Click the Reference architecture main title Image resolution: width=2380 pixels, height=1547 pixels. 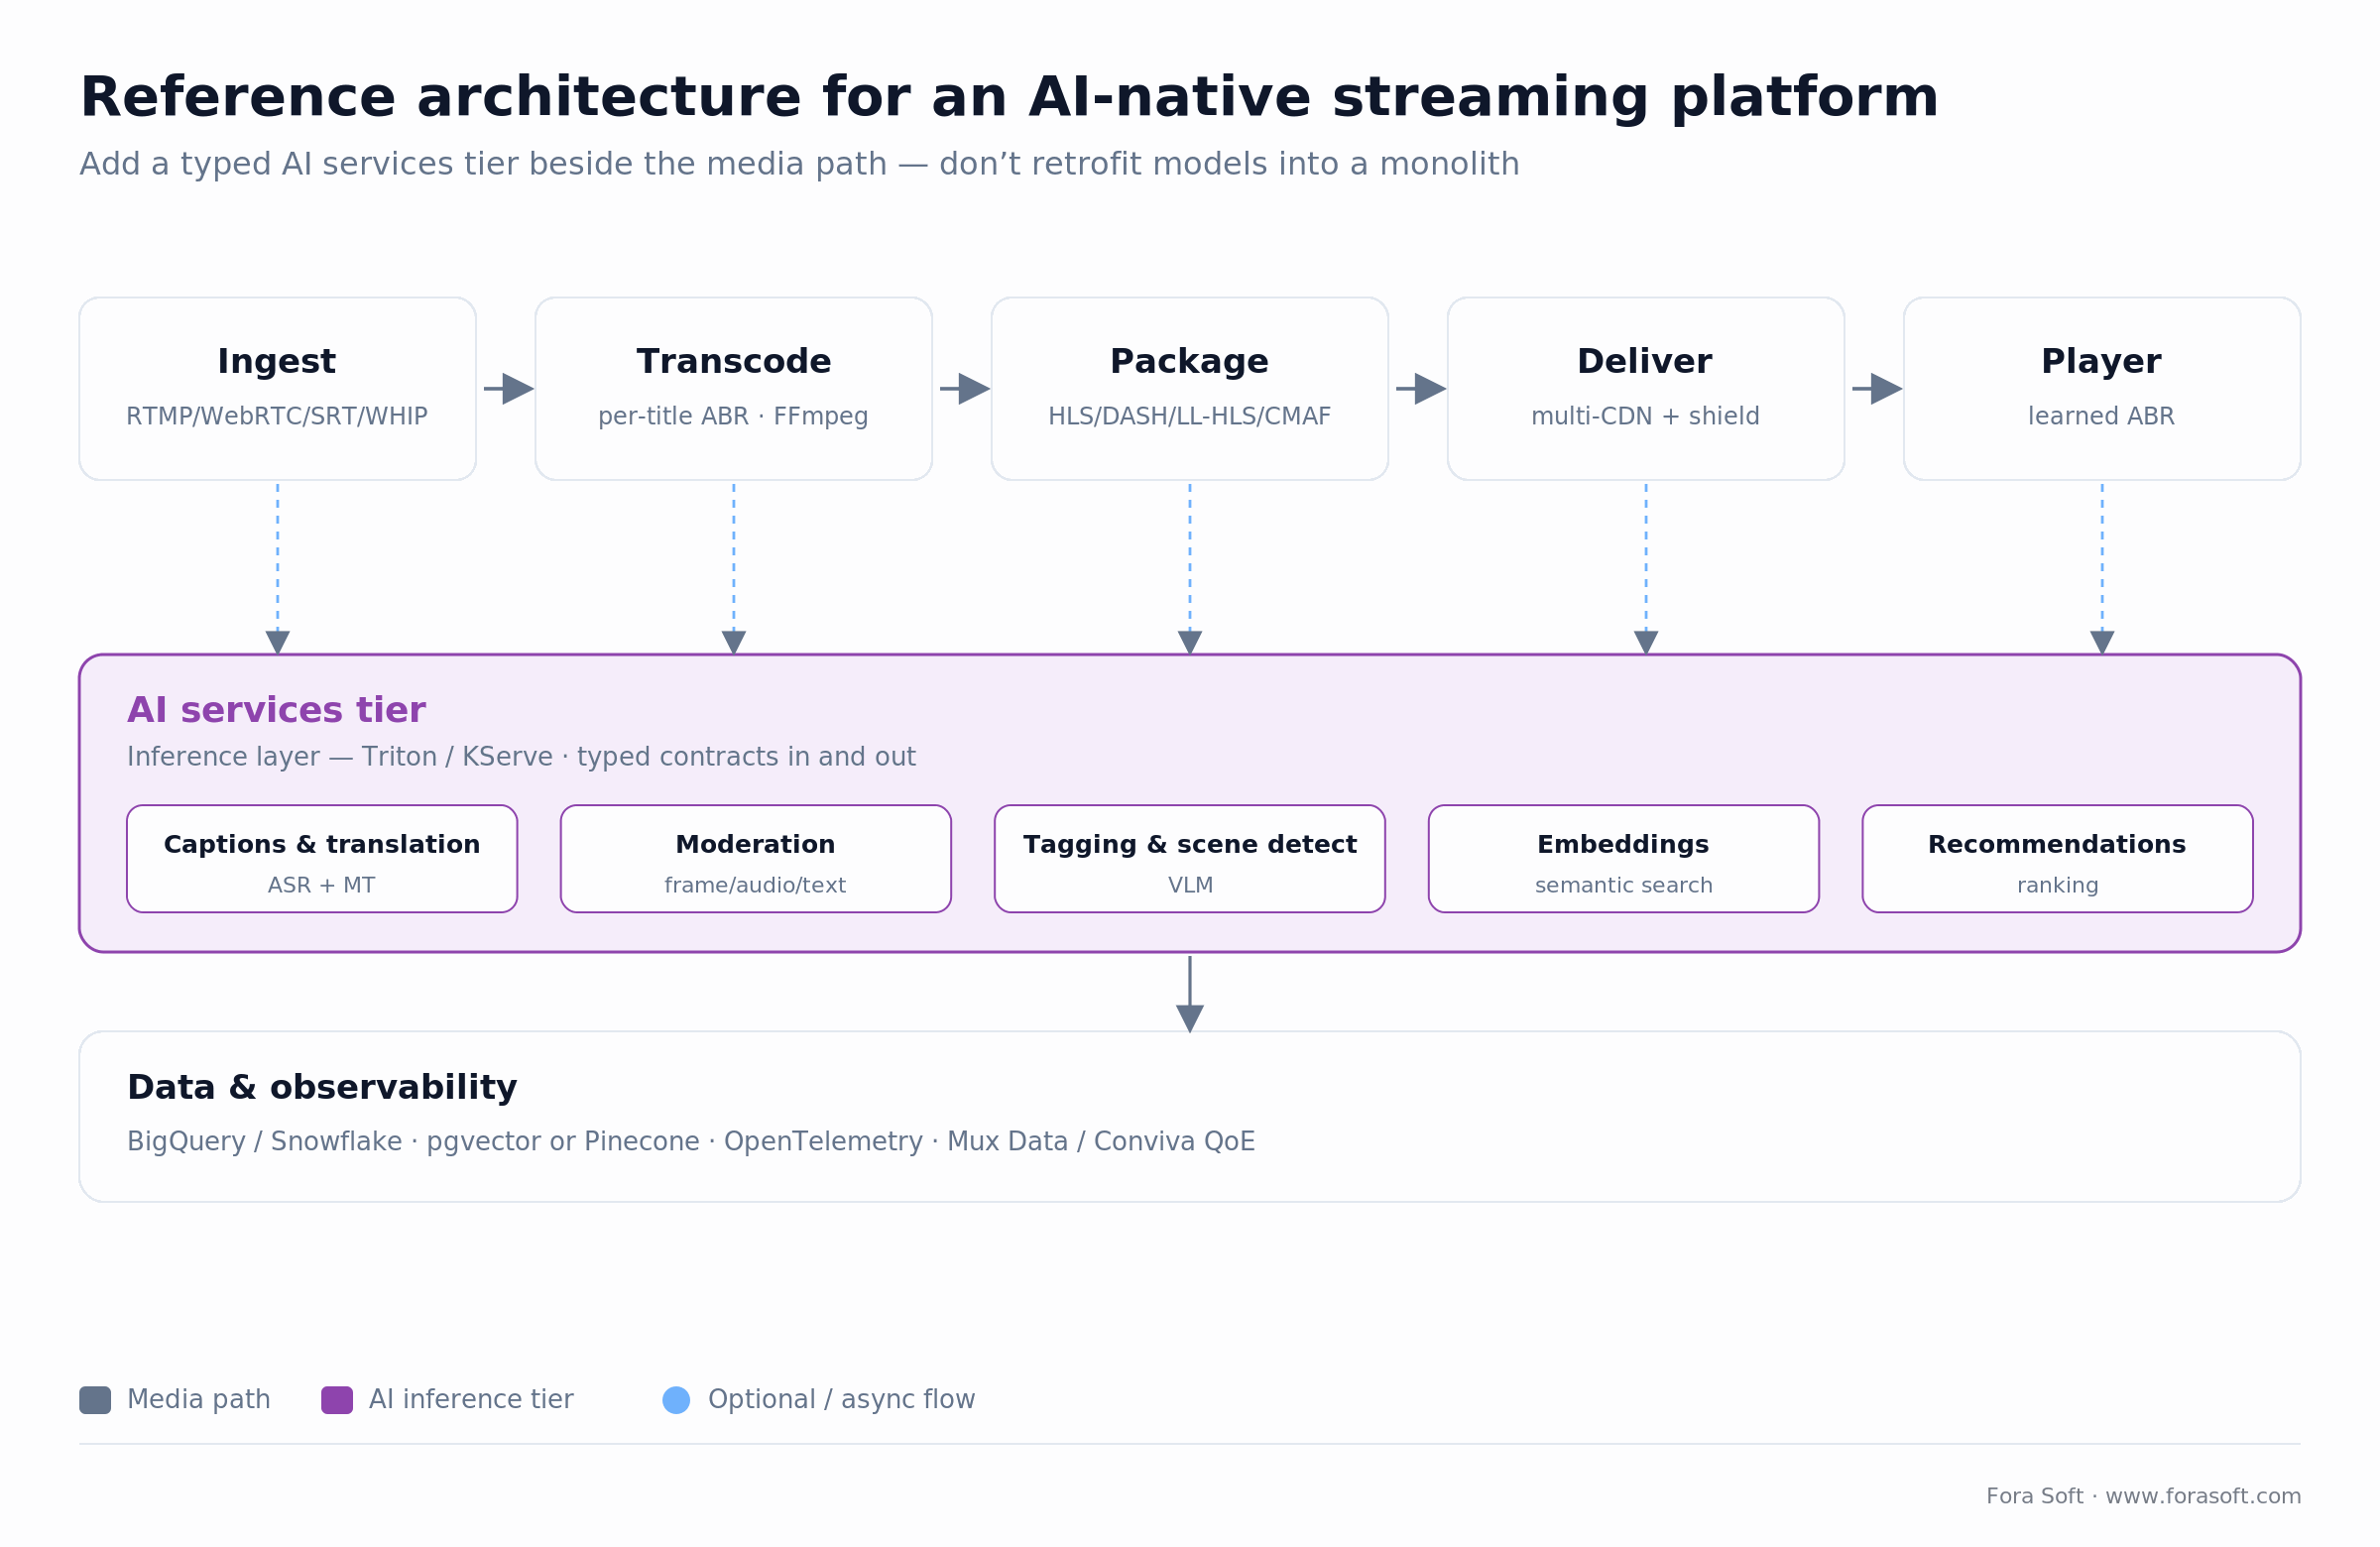coord(1009,98)
